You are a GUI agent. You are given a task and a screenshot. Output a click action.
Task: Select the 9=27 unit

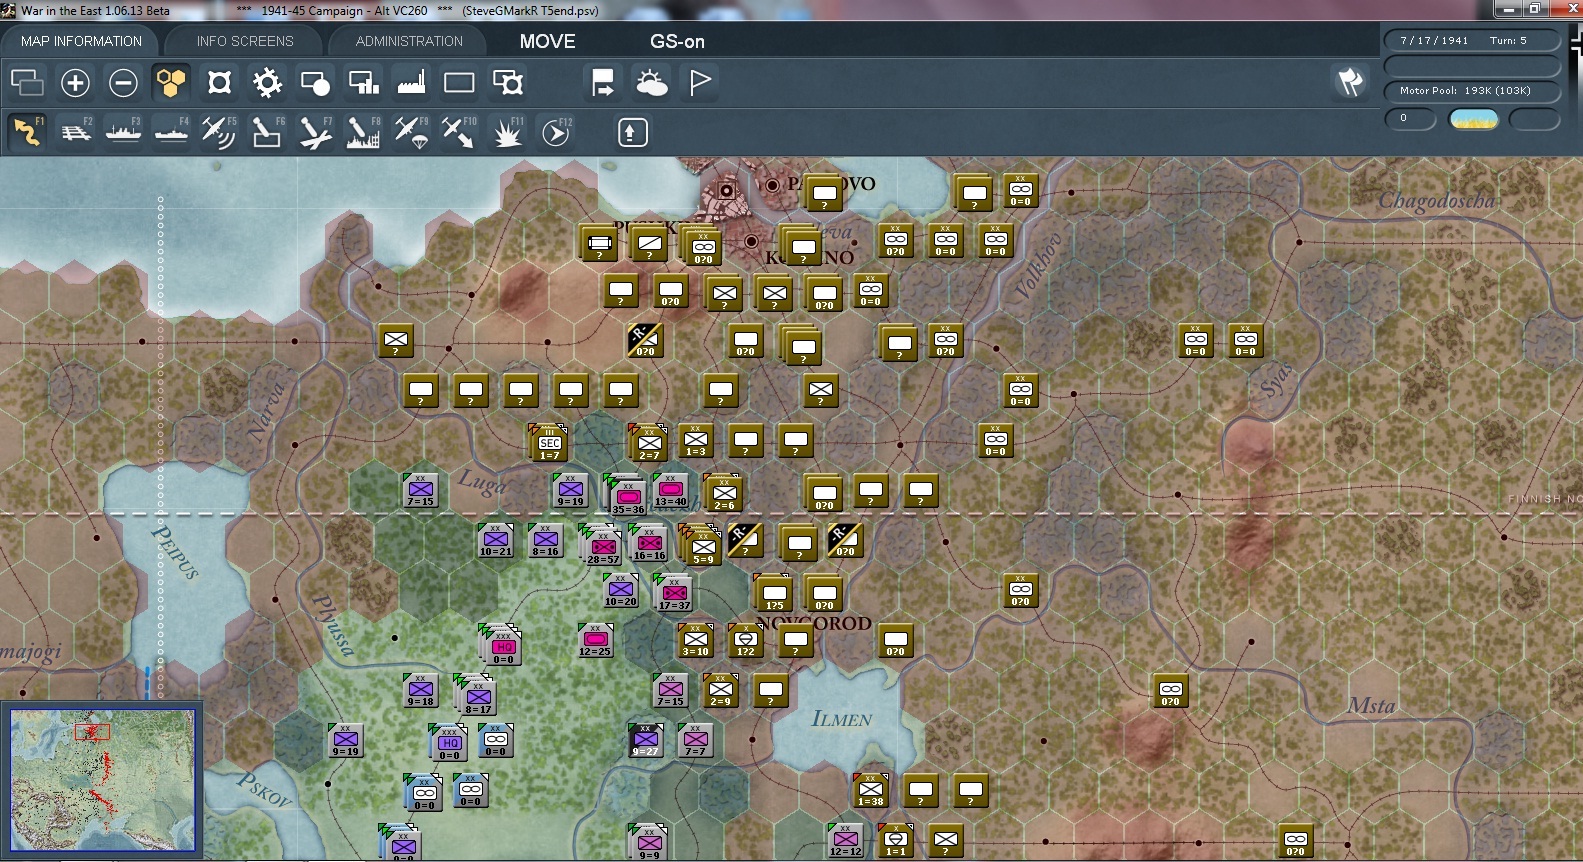tap(645, 740)
